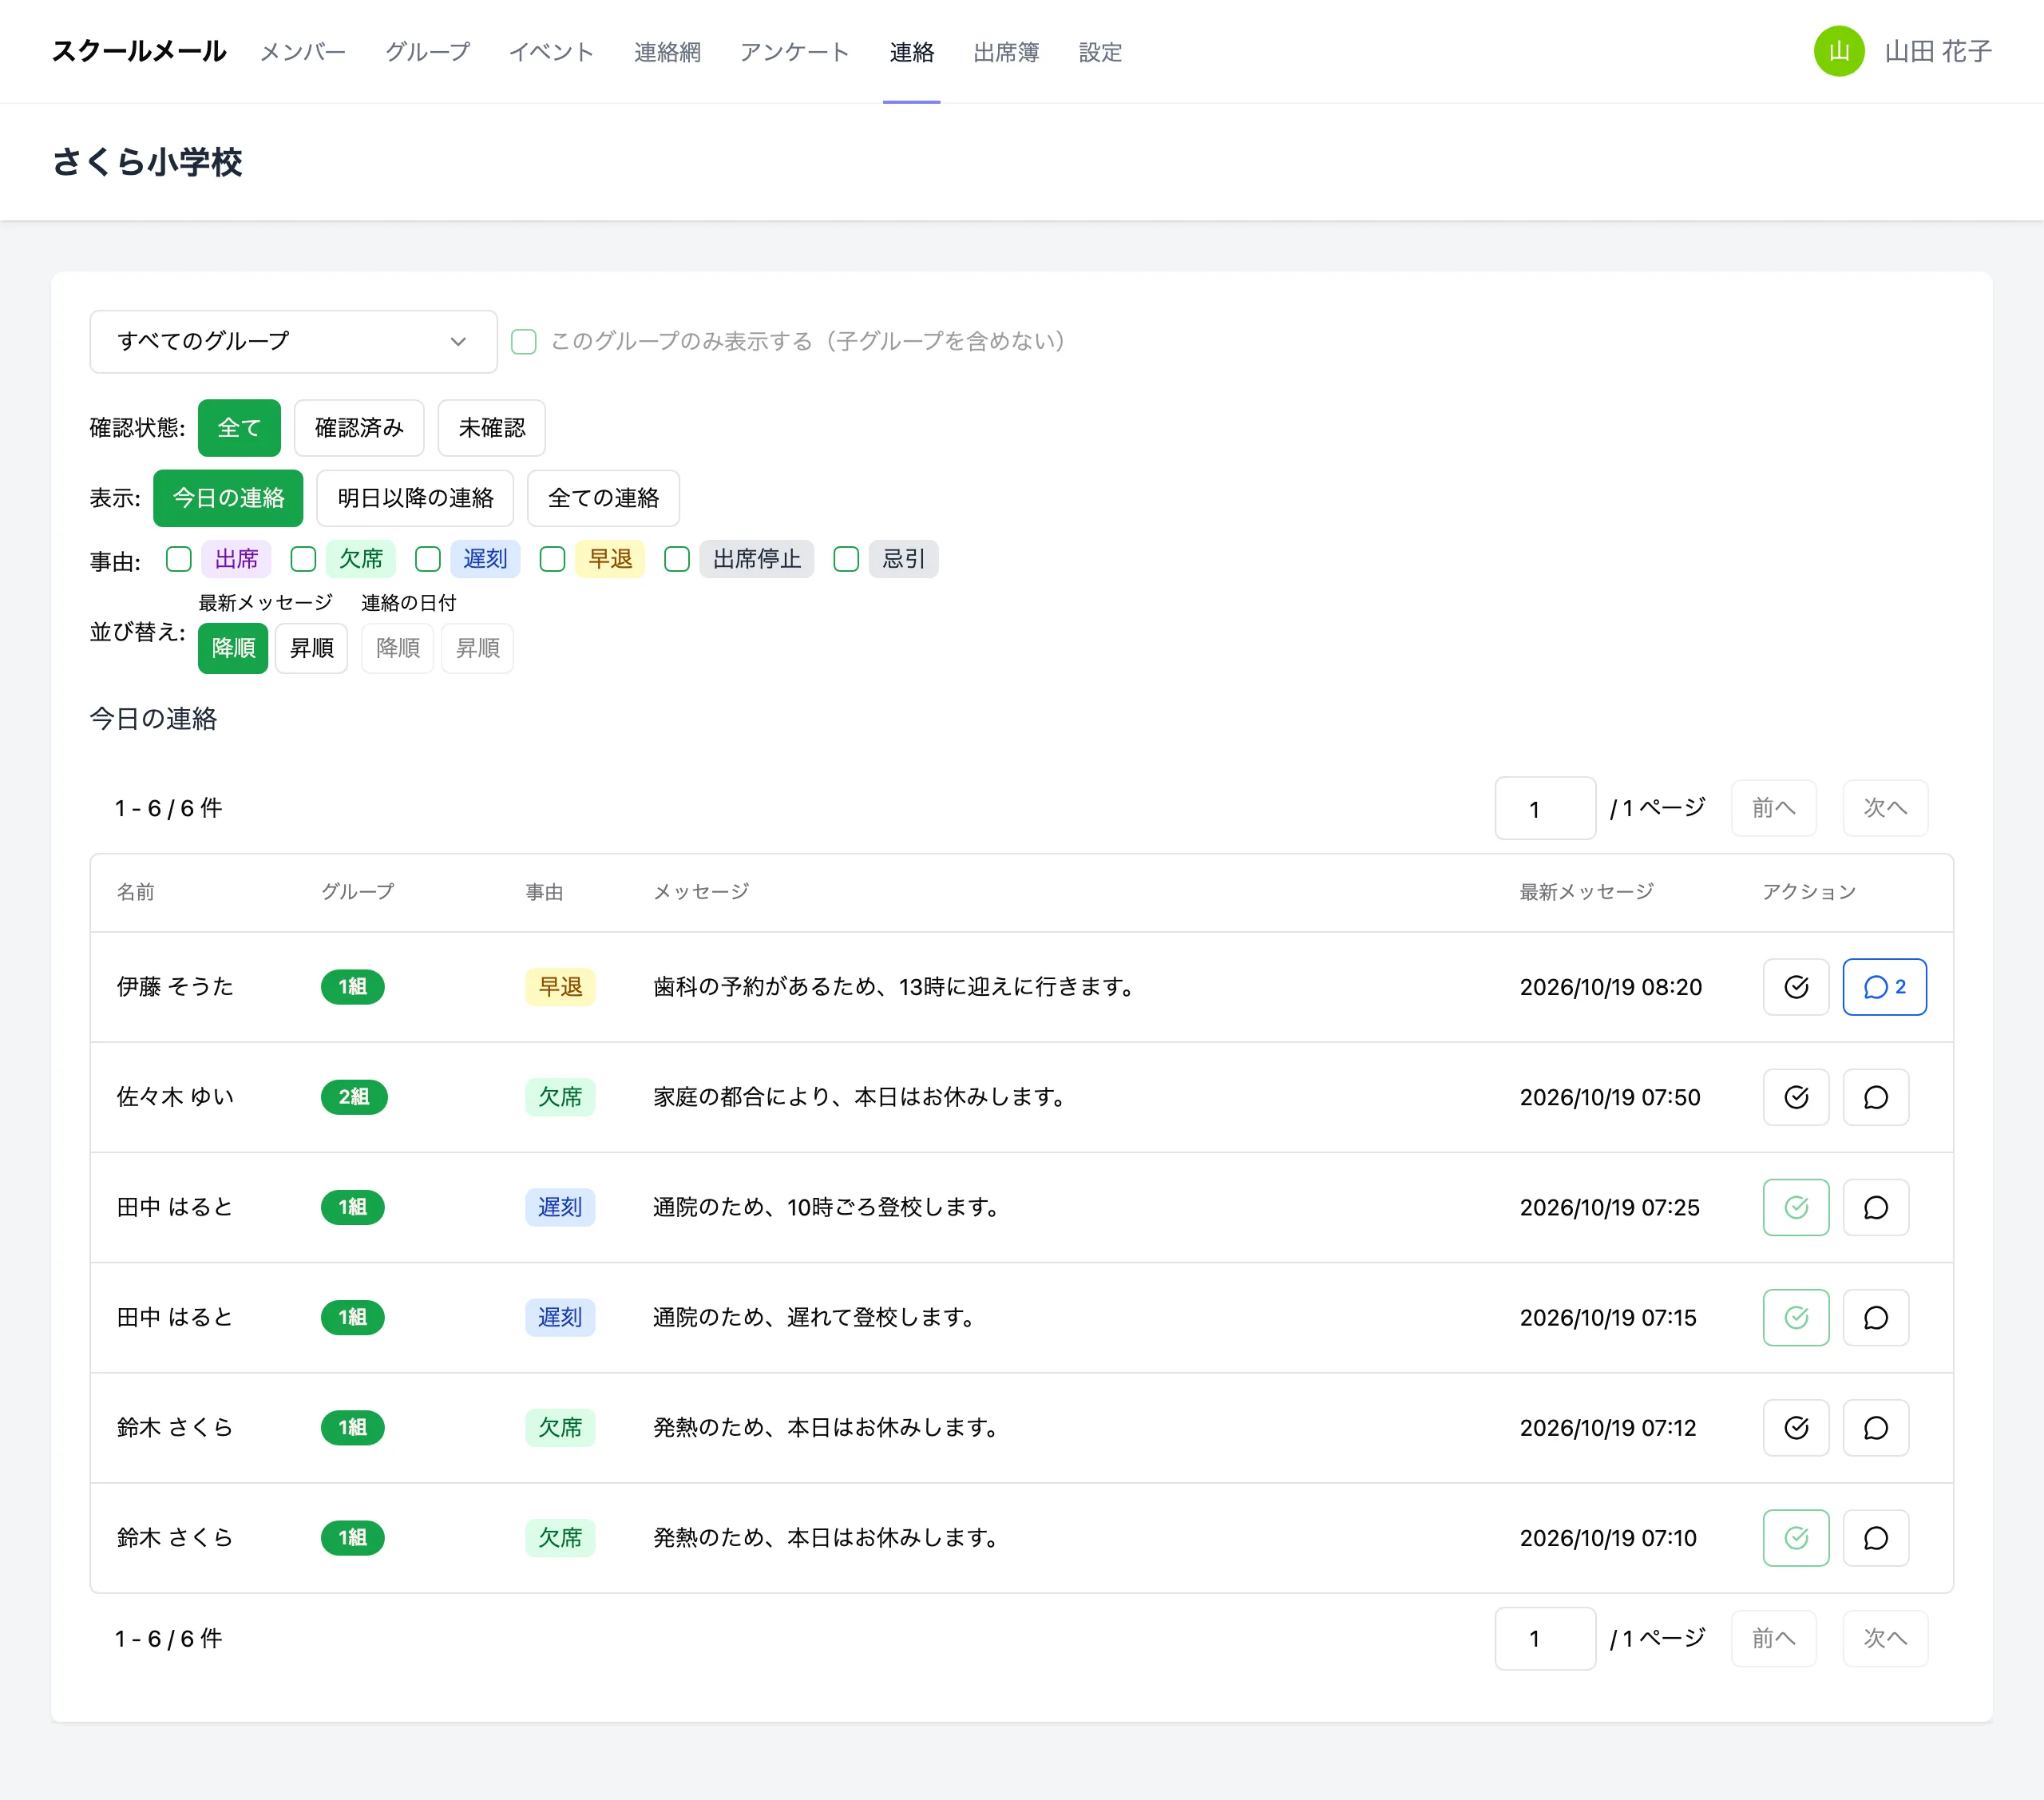Switch to the アンケート nav tab
Screen dimensions: 2044x1800
click(794, 52)
